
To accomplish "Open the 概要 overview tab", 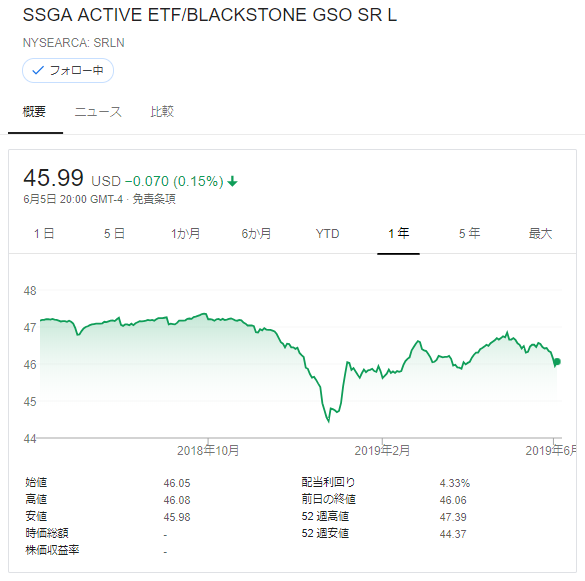I will 34,112.
